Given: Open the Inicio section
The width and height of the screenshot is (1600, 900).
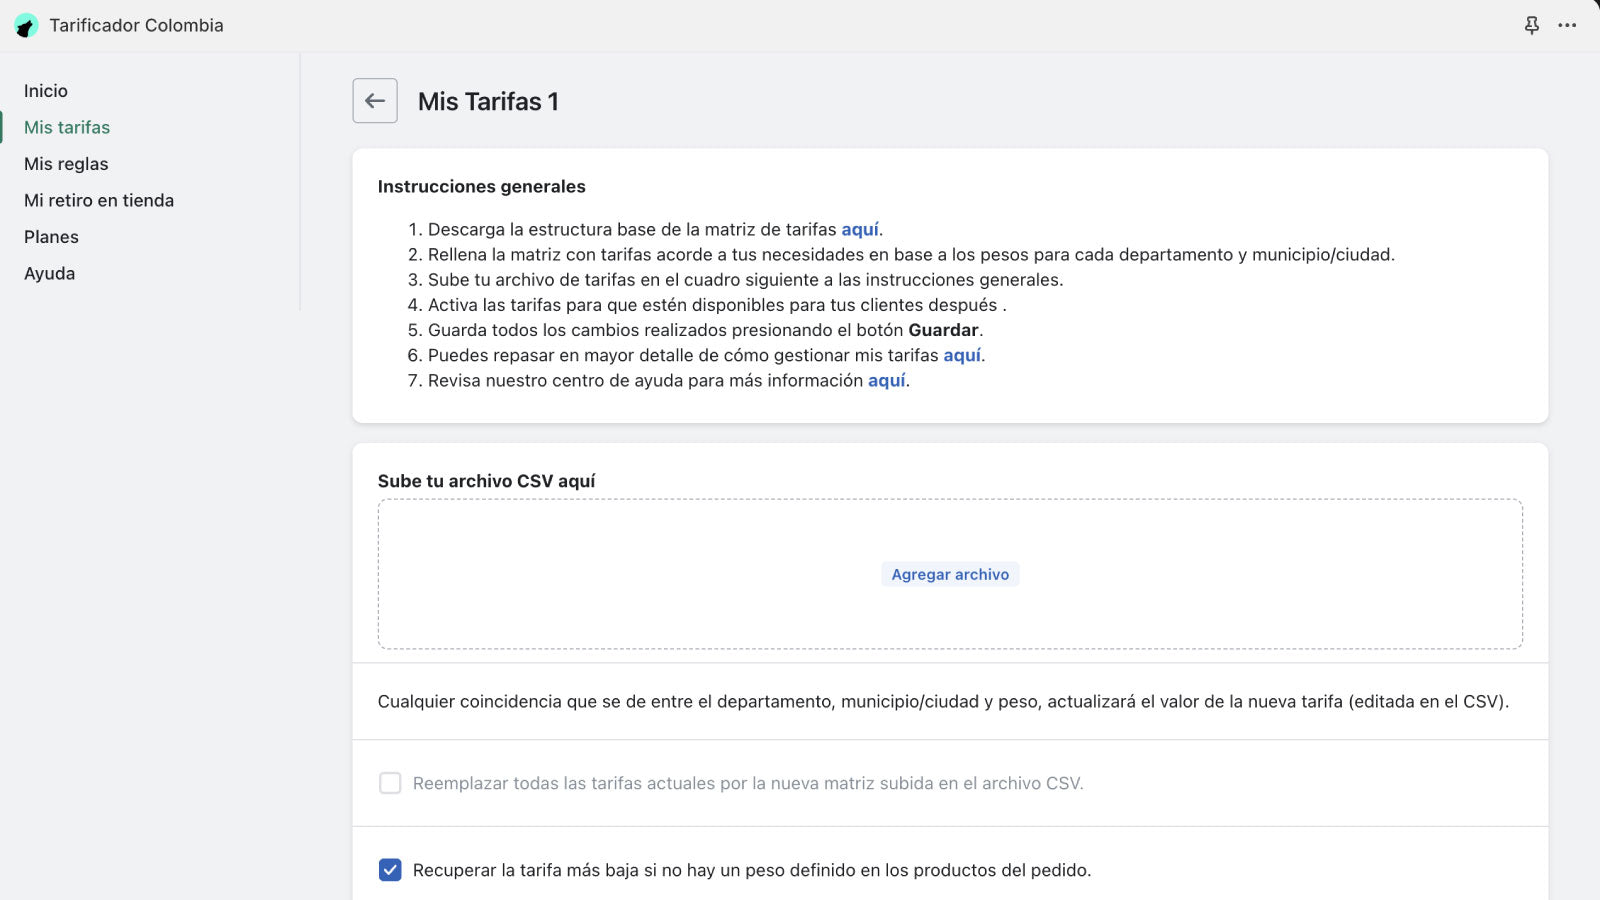Looking at the screenshot, I should 45,90.
